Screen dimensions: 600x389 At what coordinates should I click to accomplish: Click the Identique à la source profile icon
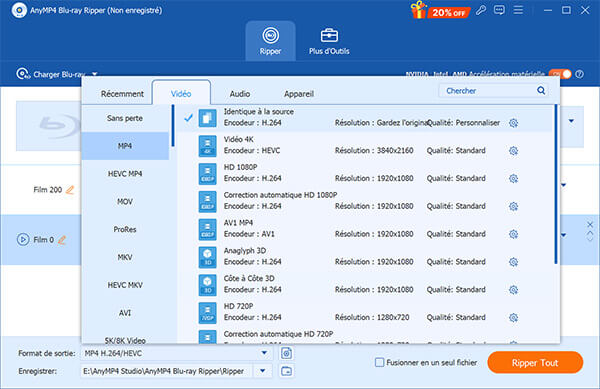click(x=207, y=118)
